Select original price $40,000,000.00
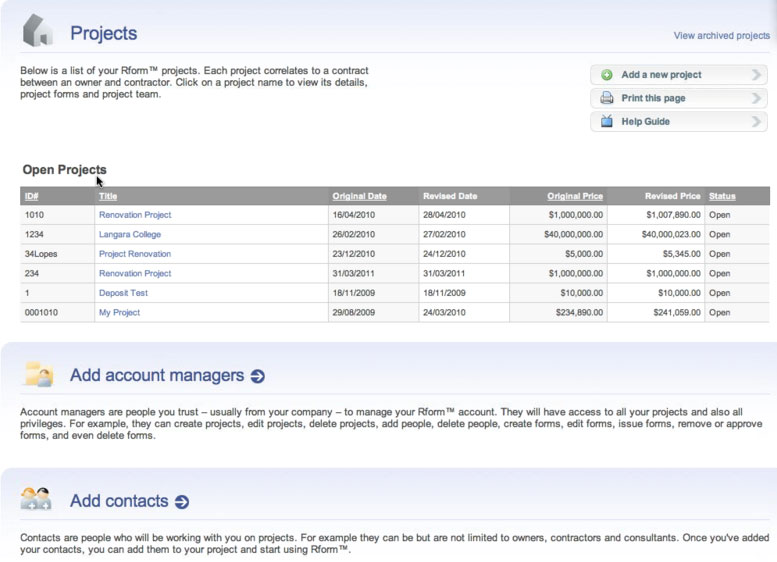This screenshot has height=562, width=777. (x=573, y=234)
